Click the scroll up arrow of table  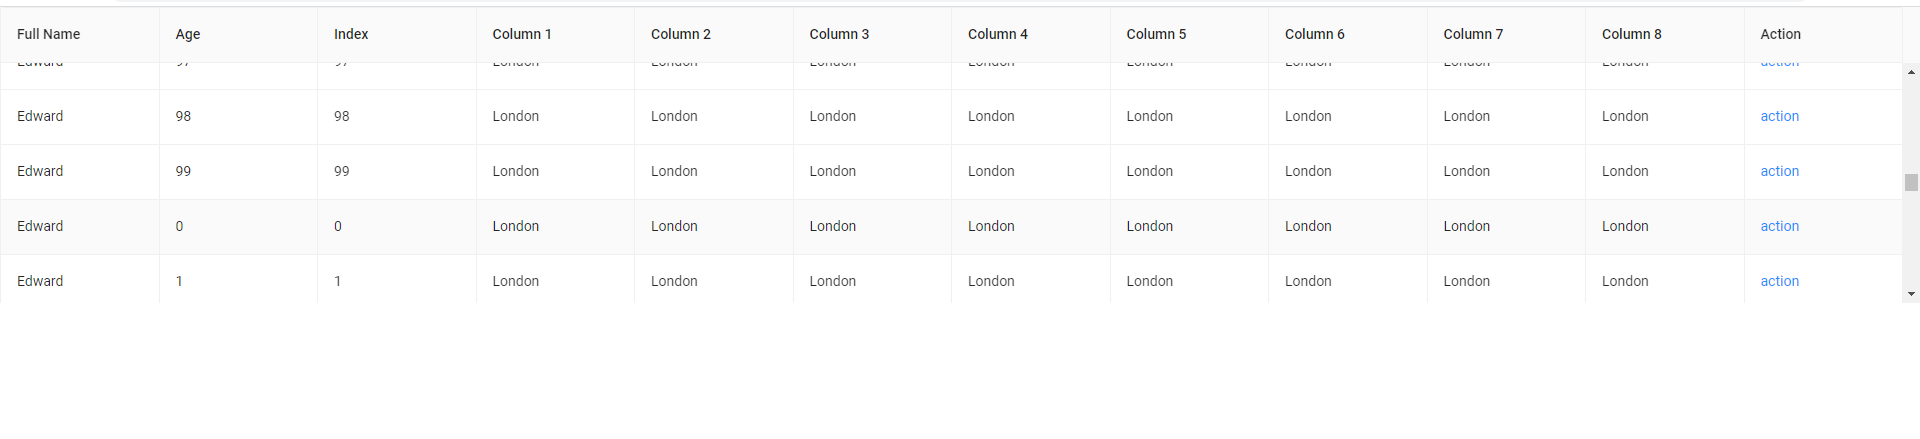point(1911,73)
